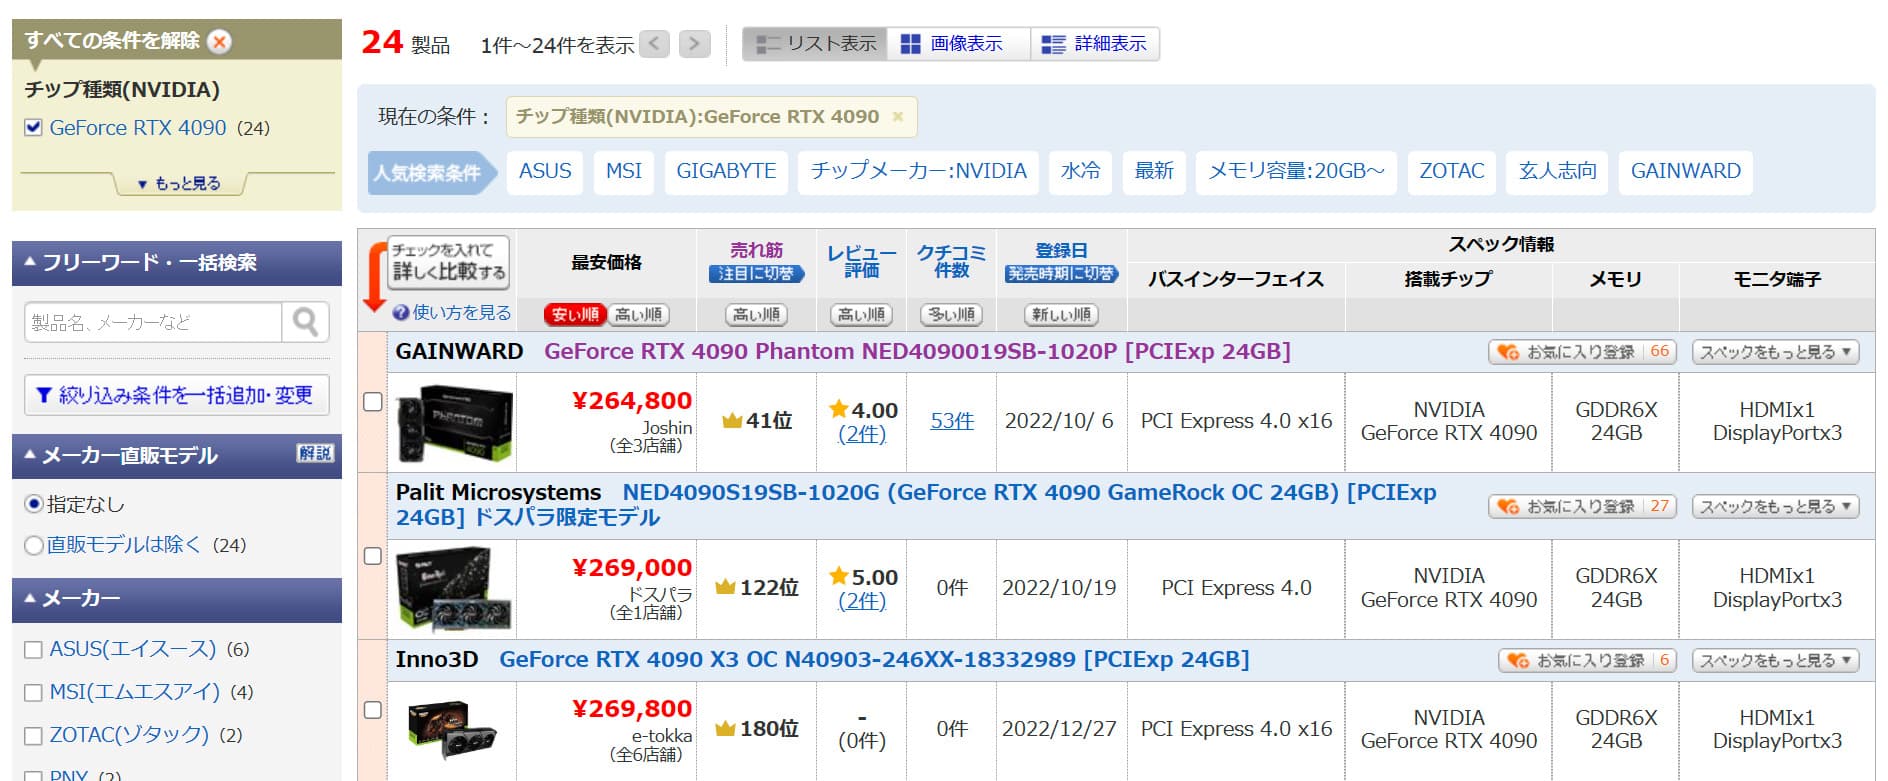Open (2件) reviews link for GAINWARD Phantom
This screenshot has width=1888, height=781.
pos(861,435)
